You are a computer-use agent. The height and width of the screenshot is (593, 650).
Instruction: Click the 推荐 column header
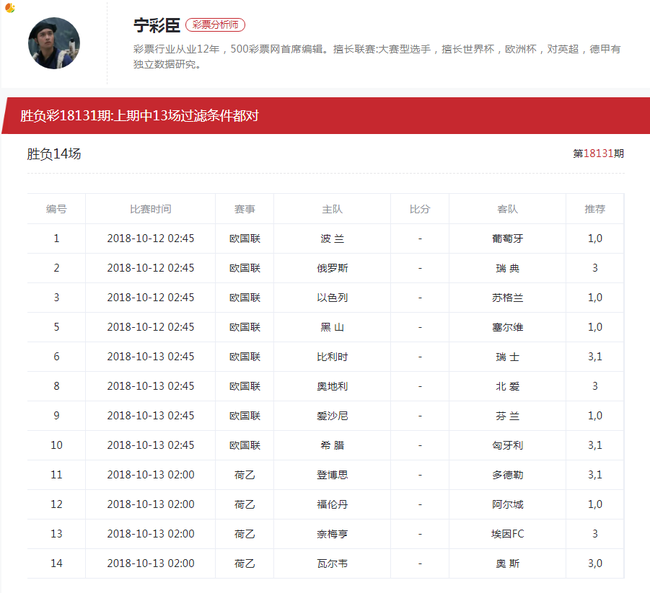click(595, 209)
